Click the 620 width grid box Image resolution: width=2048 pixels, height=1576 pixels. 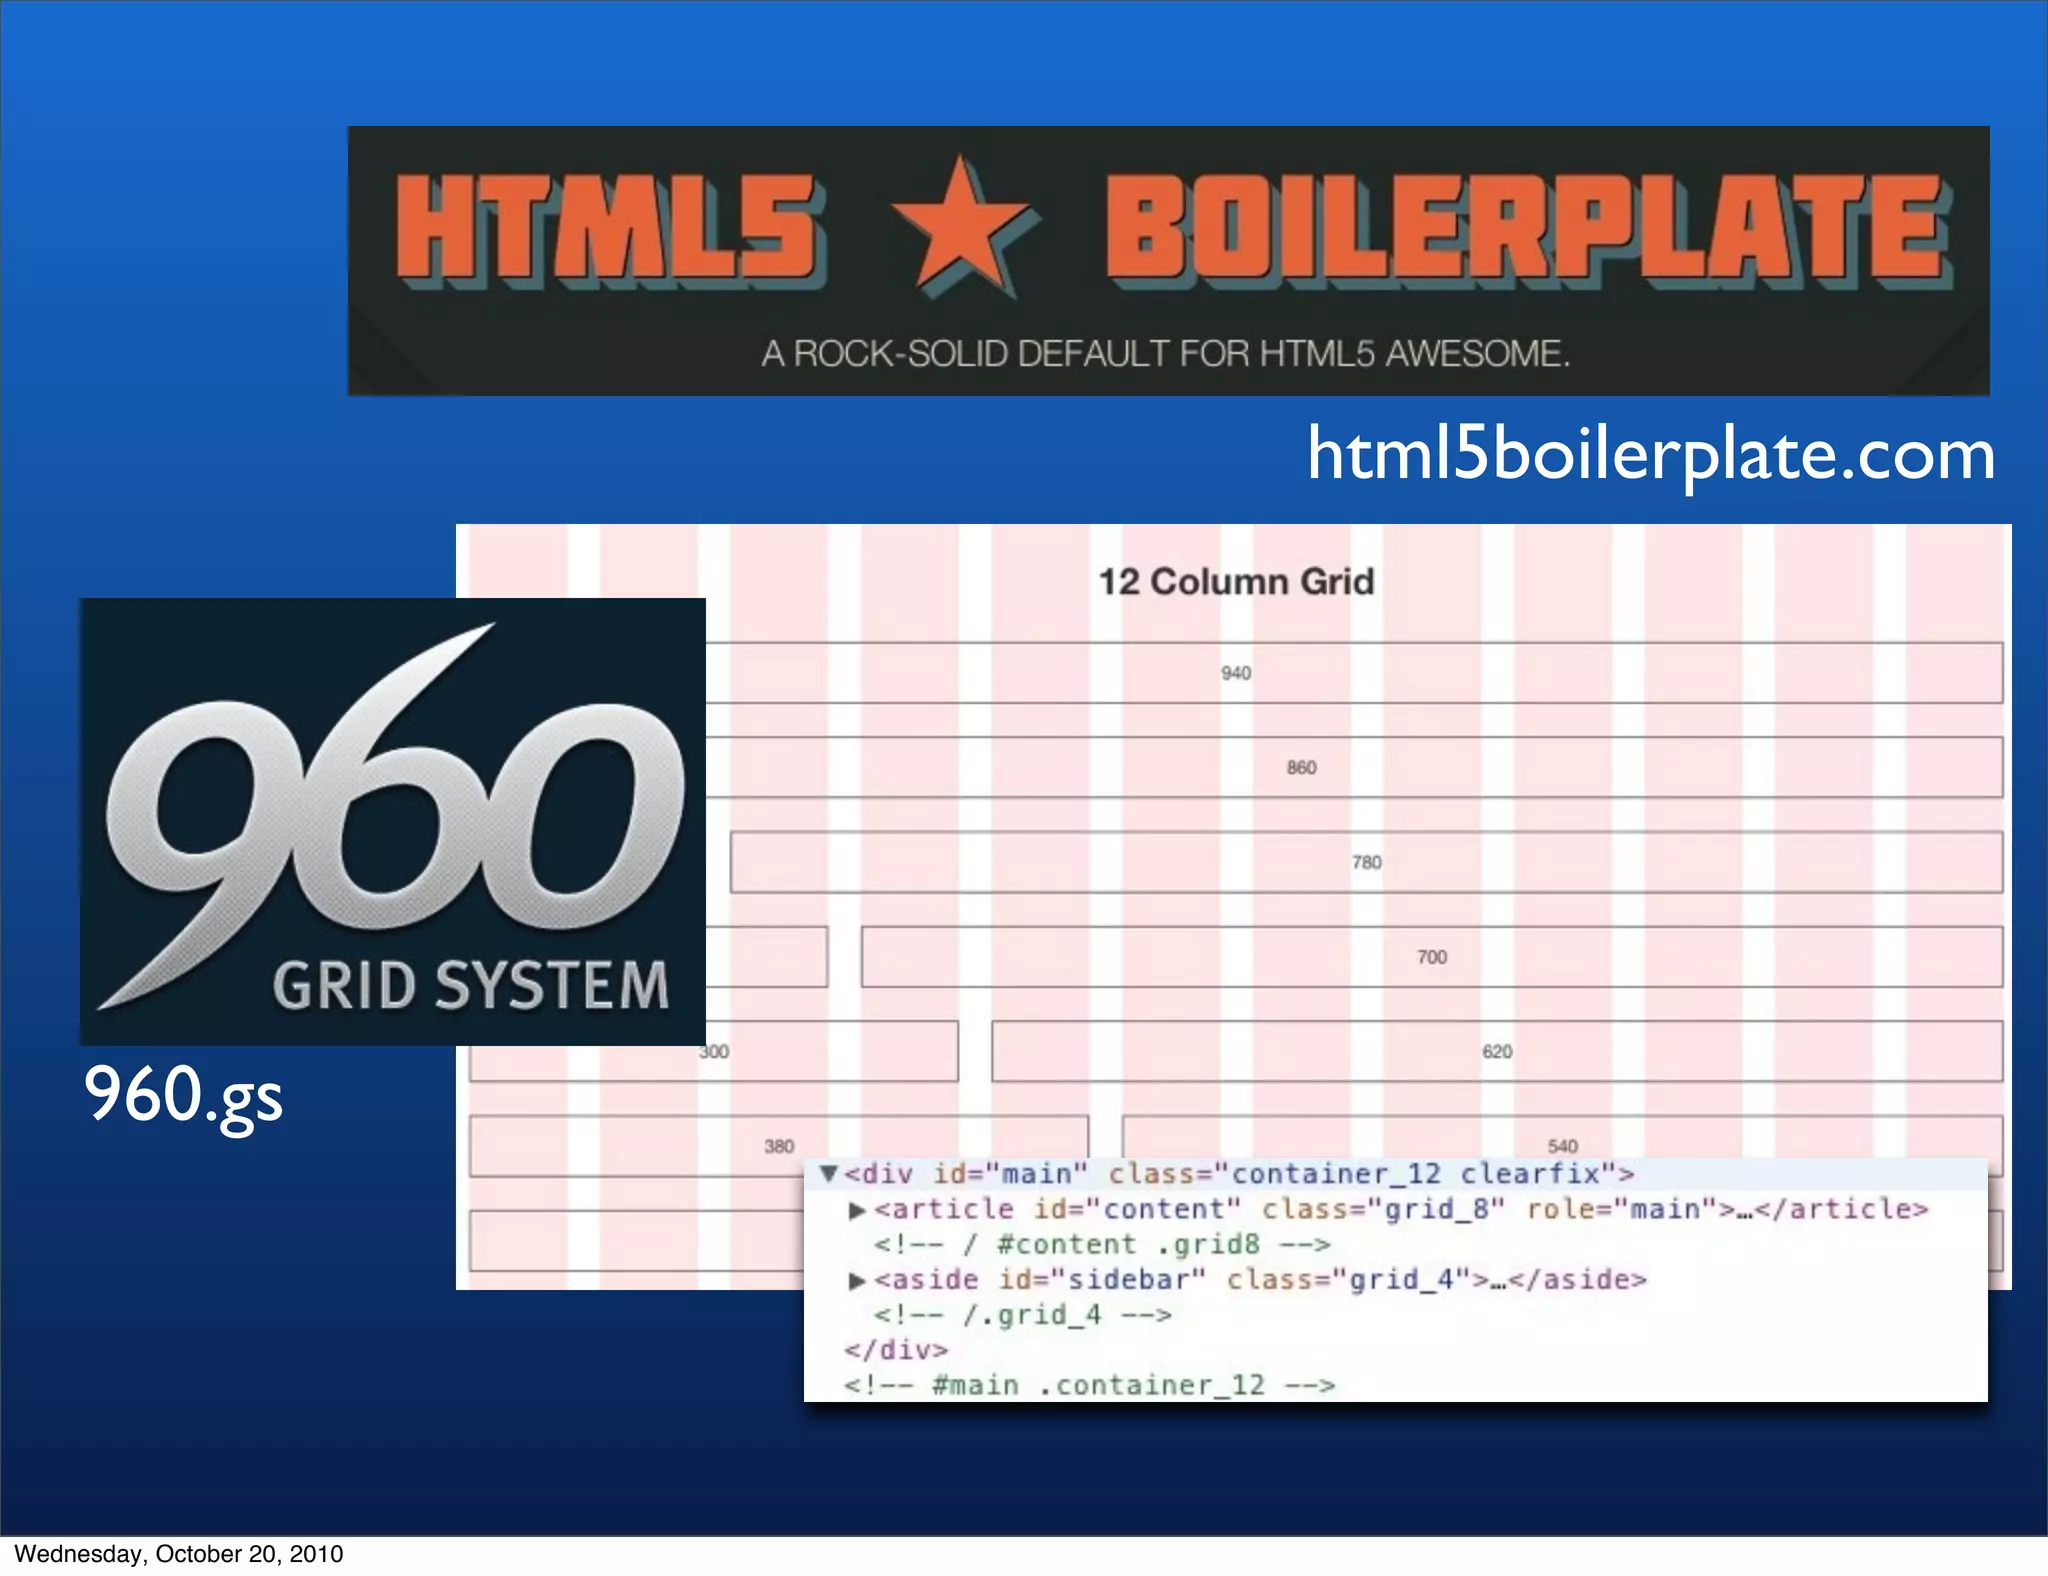[1497, 1051]
